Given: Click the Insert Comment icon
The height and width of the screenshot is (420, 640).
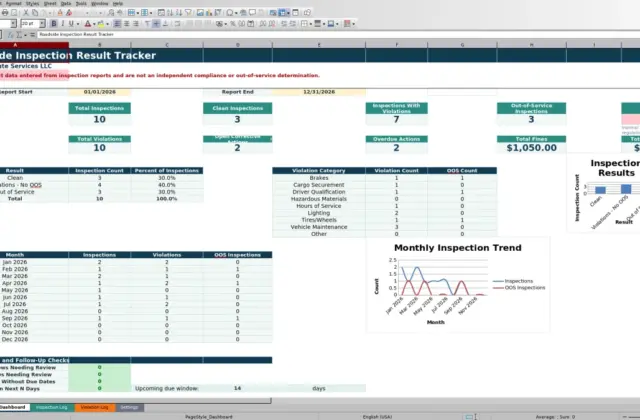Looking at the screenshot, I should click(252, 13).
